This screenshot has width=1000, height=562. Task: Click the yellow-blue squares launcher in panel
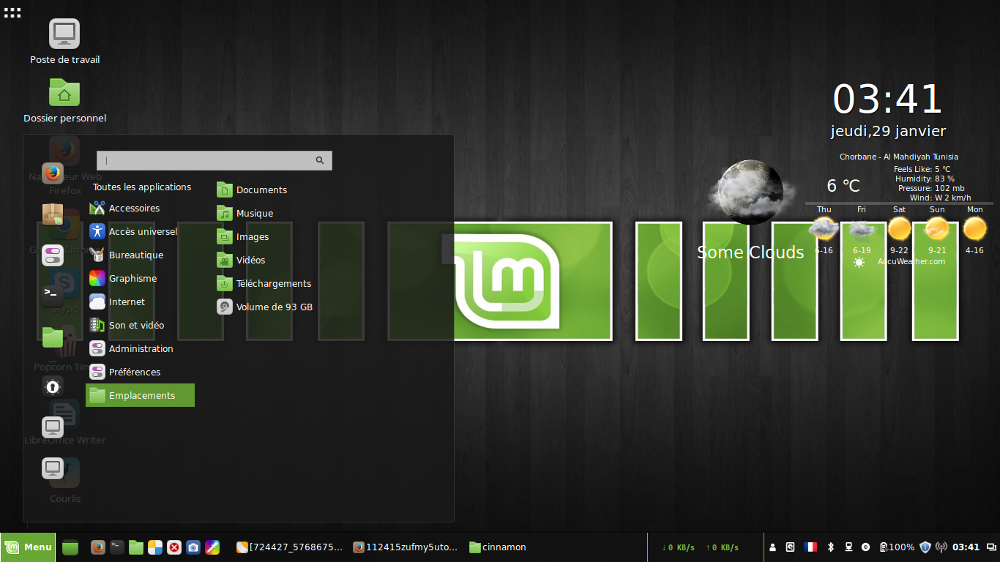tap(155, 547)
